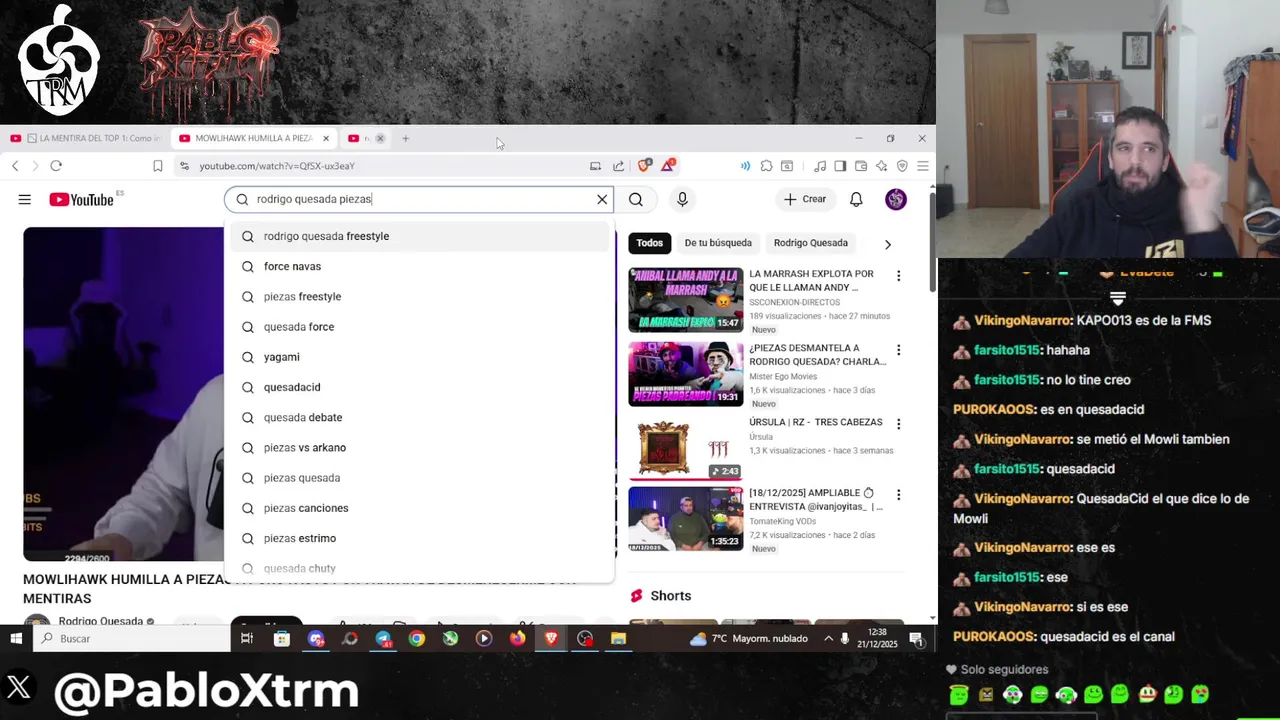Screen dimensions: 1280x720
Task: Open Windows Start menu
Action: click(16, 638)
